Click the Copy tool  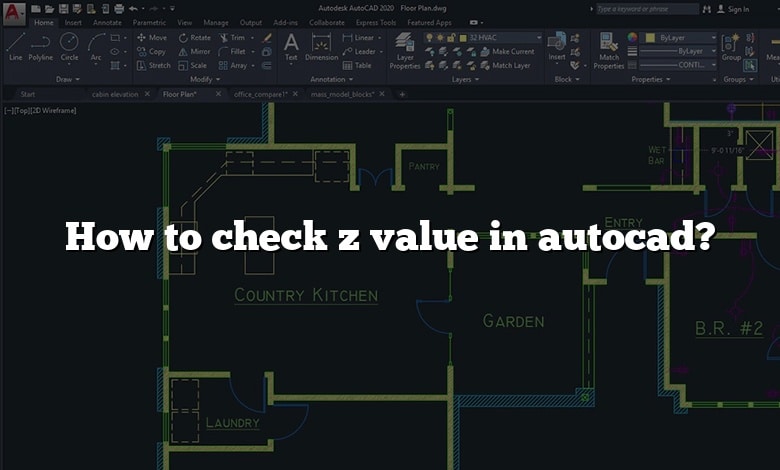point(151,51)
